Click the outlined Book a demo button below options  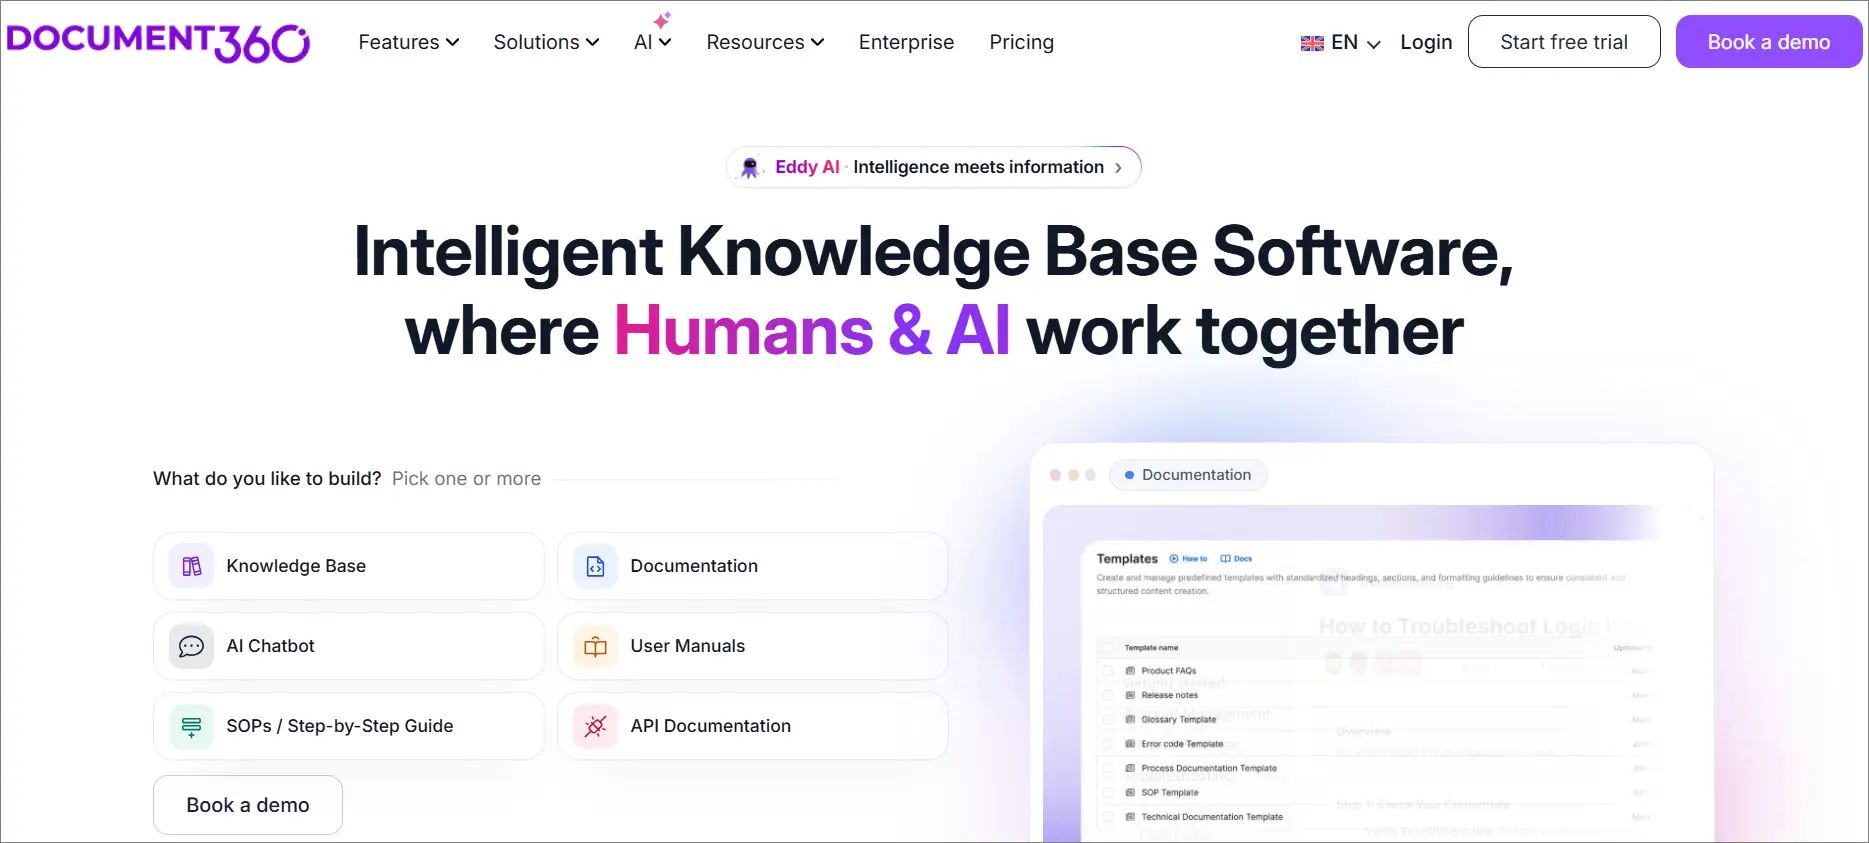[248, 805]
